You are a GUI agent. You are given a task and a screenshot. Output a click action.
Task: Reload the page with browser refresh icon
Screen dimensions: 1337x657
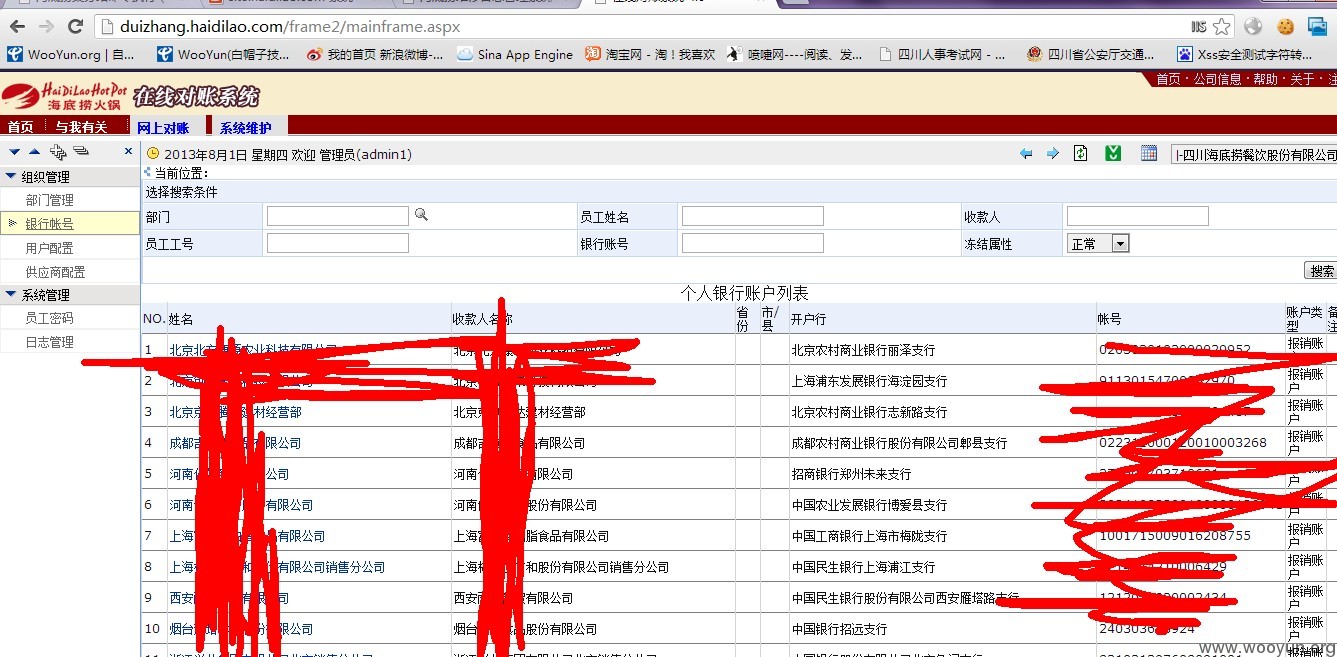(75, 26)
